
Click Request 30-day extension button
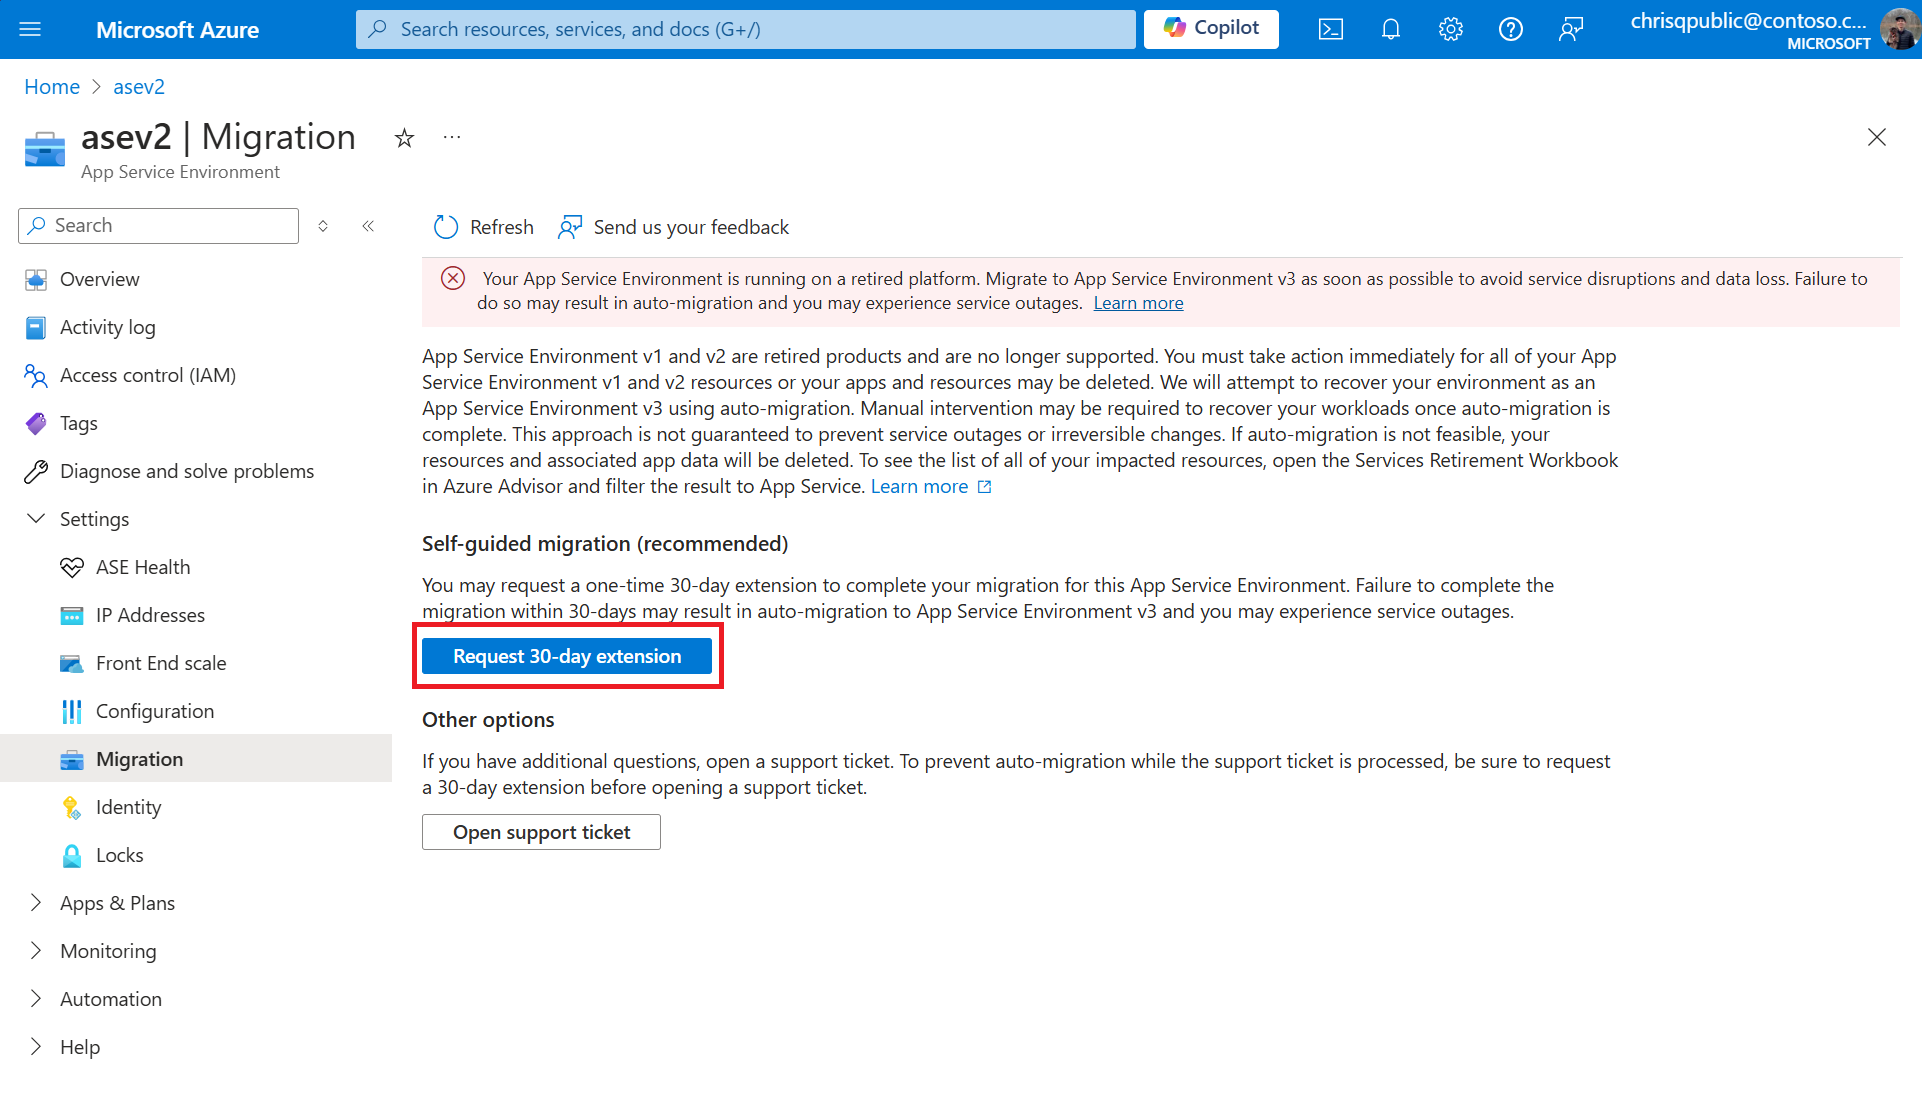tap(568, 656)
